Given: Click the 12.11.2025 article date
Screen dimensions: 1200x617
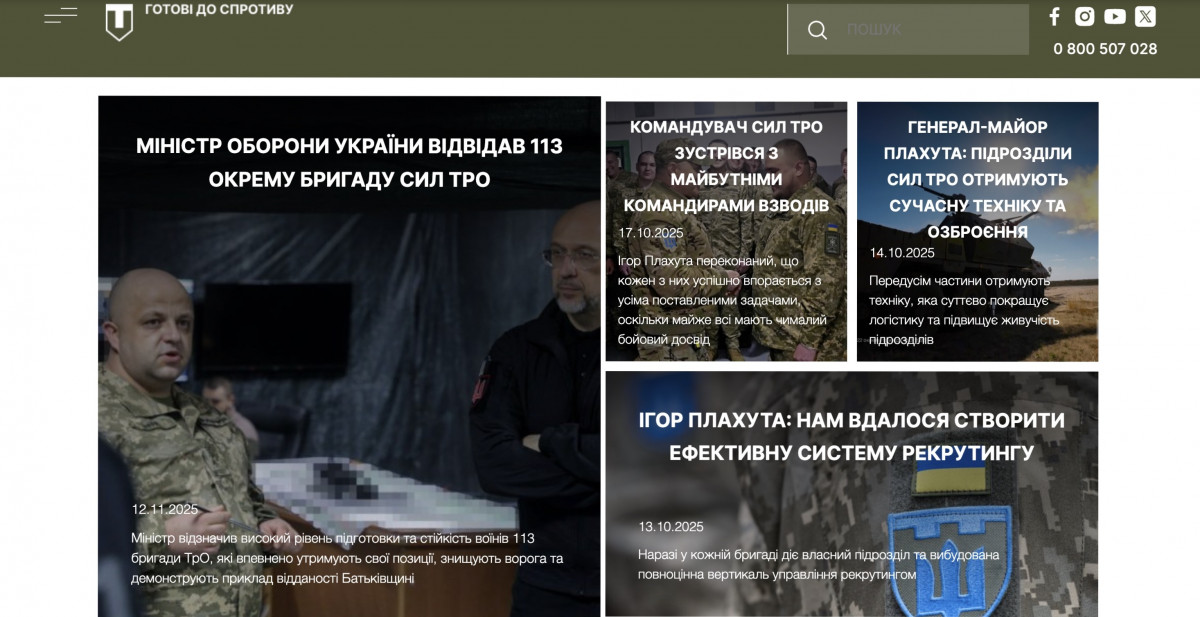Looking at the screenshot, I should 165,509.
